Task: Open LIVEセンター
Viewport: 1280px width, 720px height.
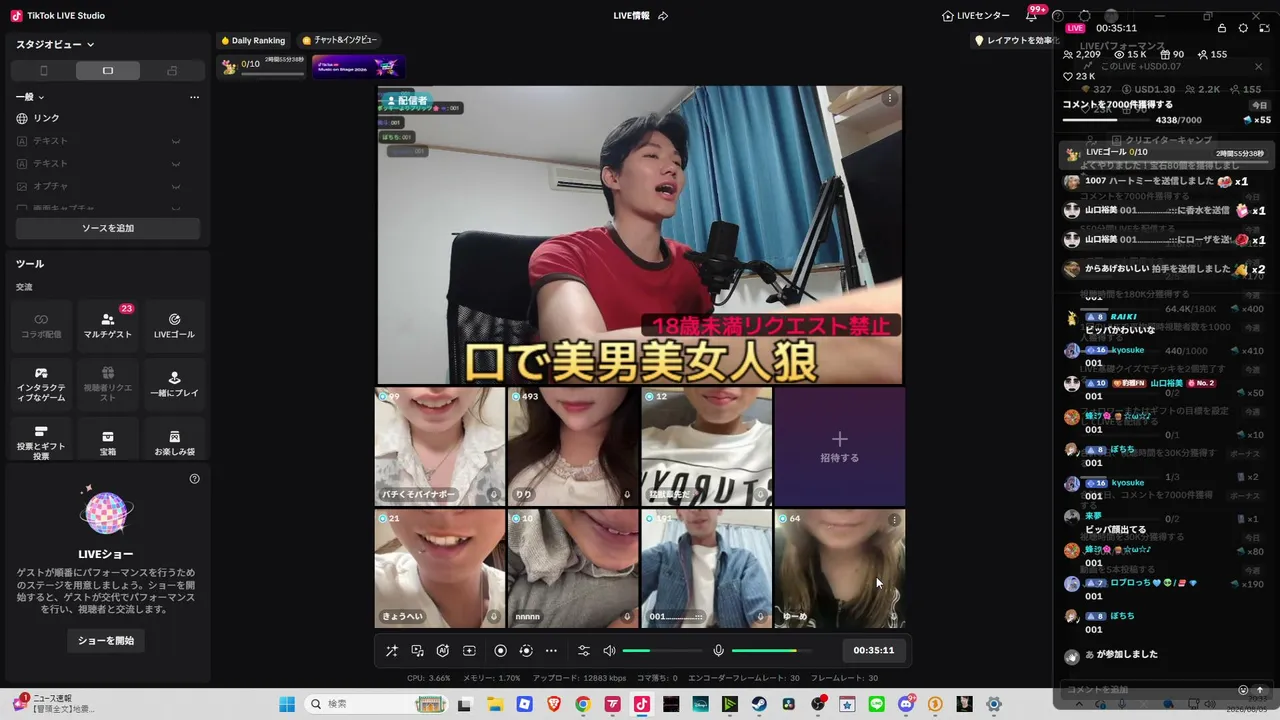Action: tap(976, 16)
